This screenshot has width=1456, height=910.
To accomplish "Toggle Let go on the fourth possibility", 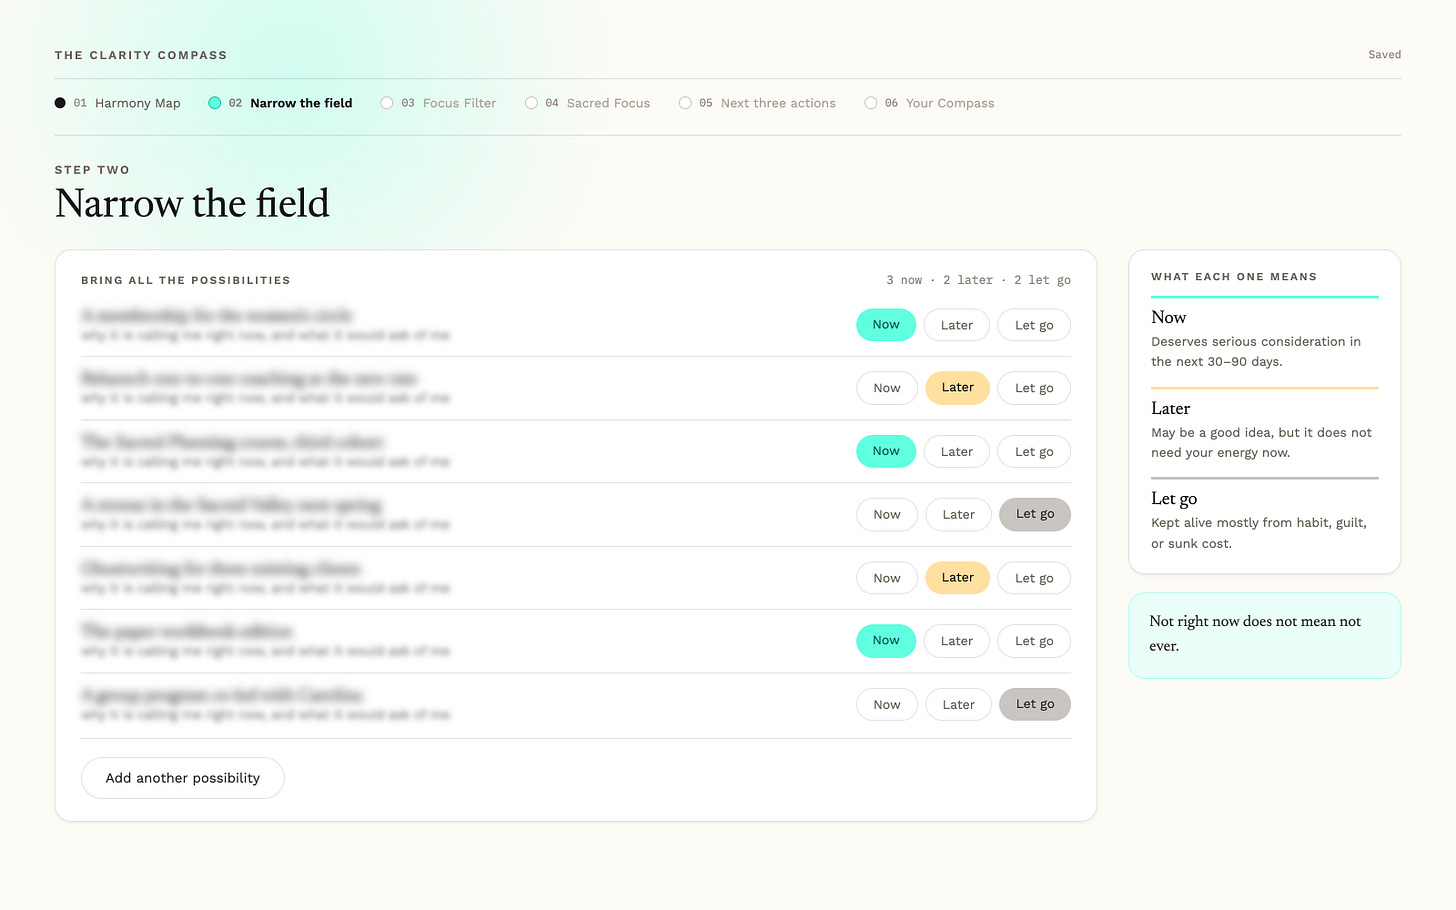I will coord(1035,515).
